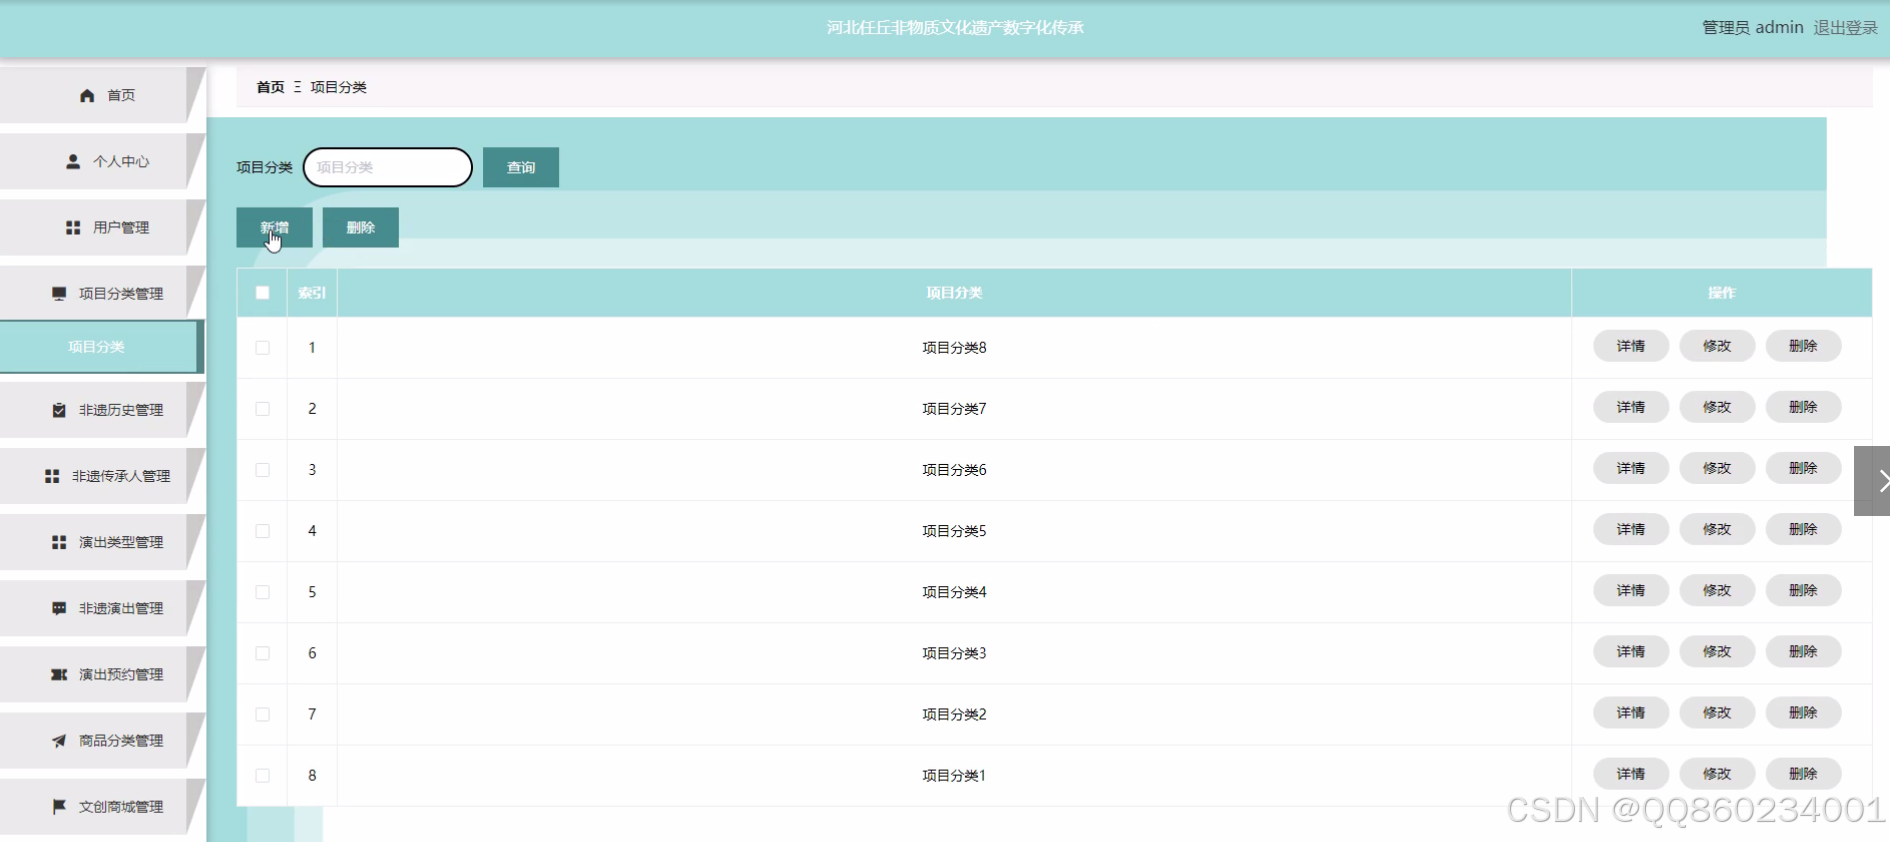The image size is (1890, 842).
Task: View 详情 for 项目分类7
Action: [1631, 407]
